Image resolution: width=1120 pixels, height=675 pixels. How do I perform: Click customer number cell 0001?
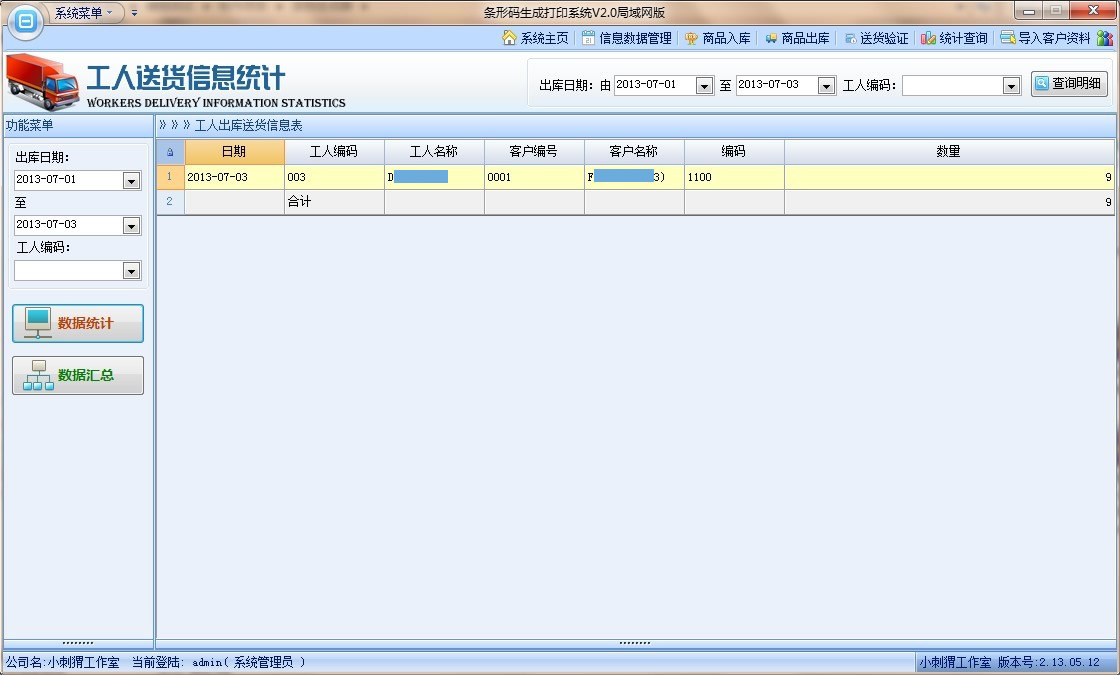pos(534,177)
